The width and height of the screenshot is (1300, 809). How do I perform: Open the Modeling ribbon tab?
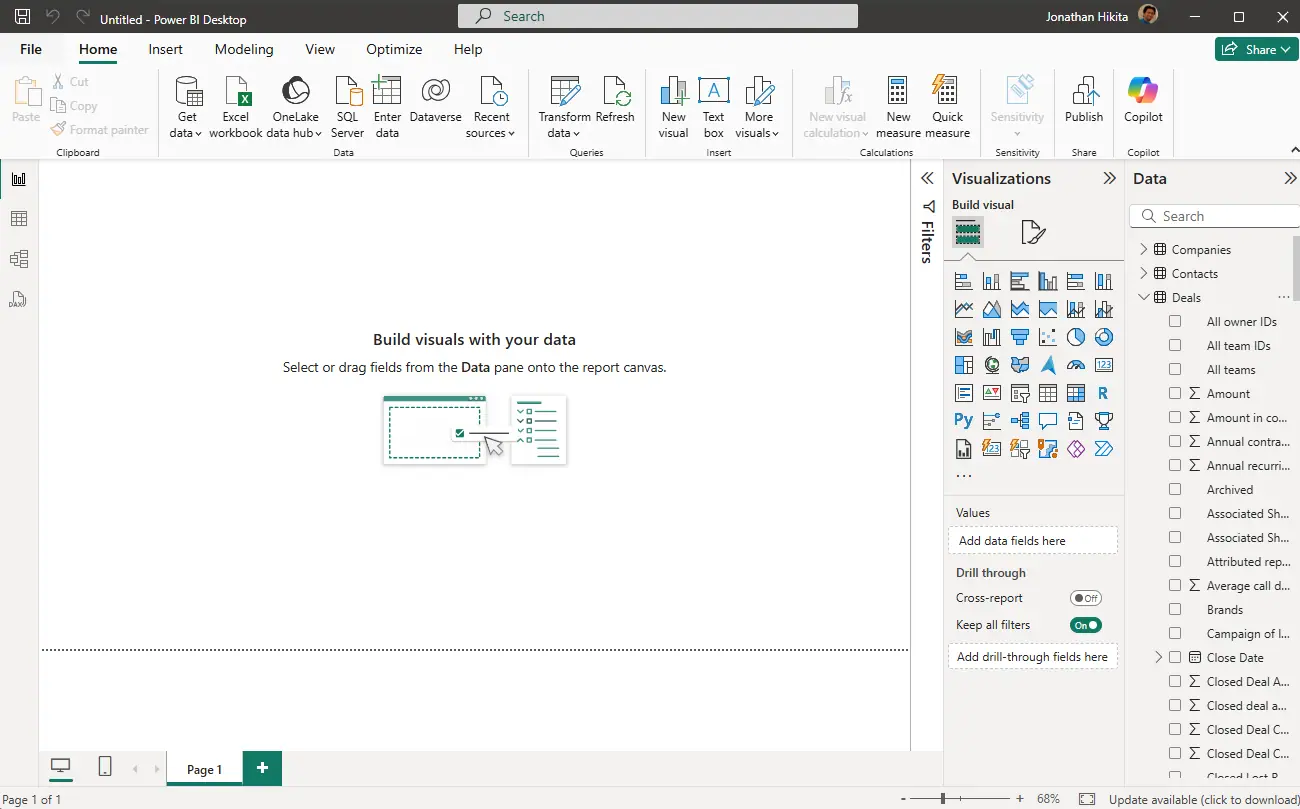point(244,49)
